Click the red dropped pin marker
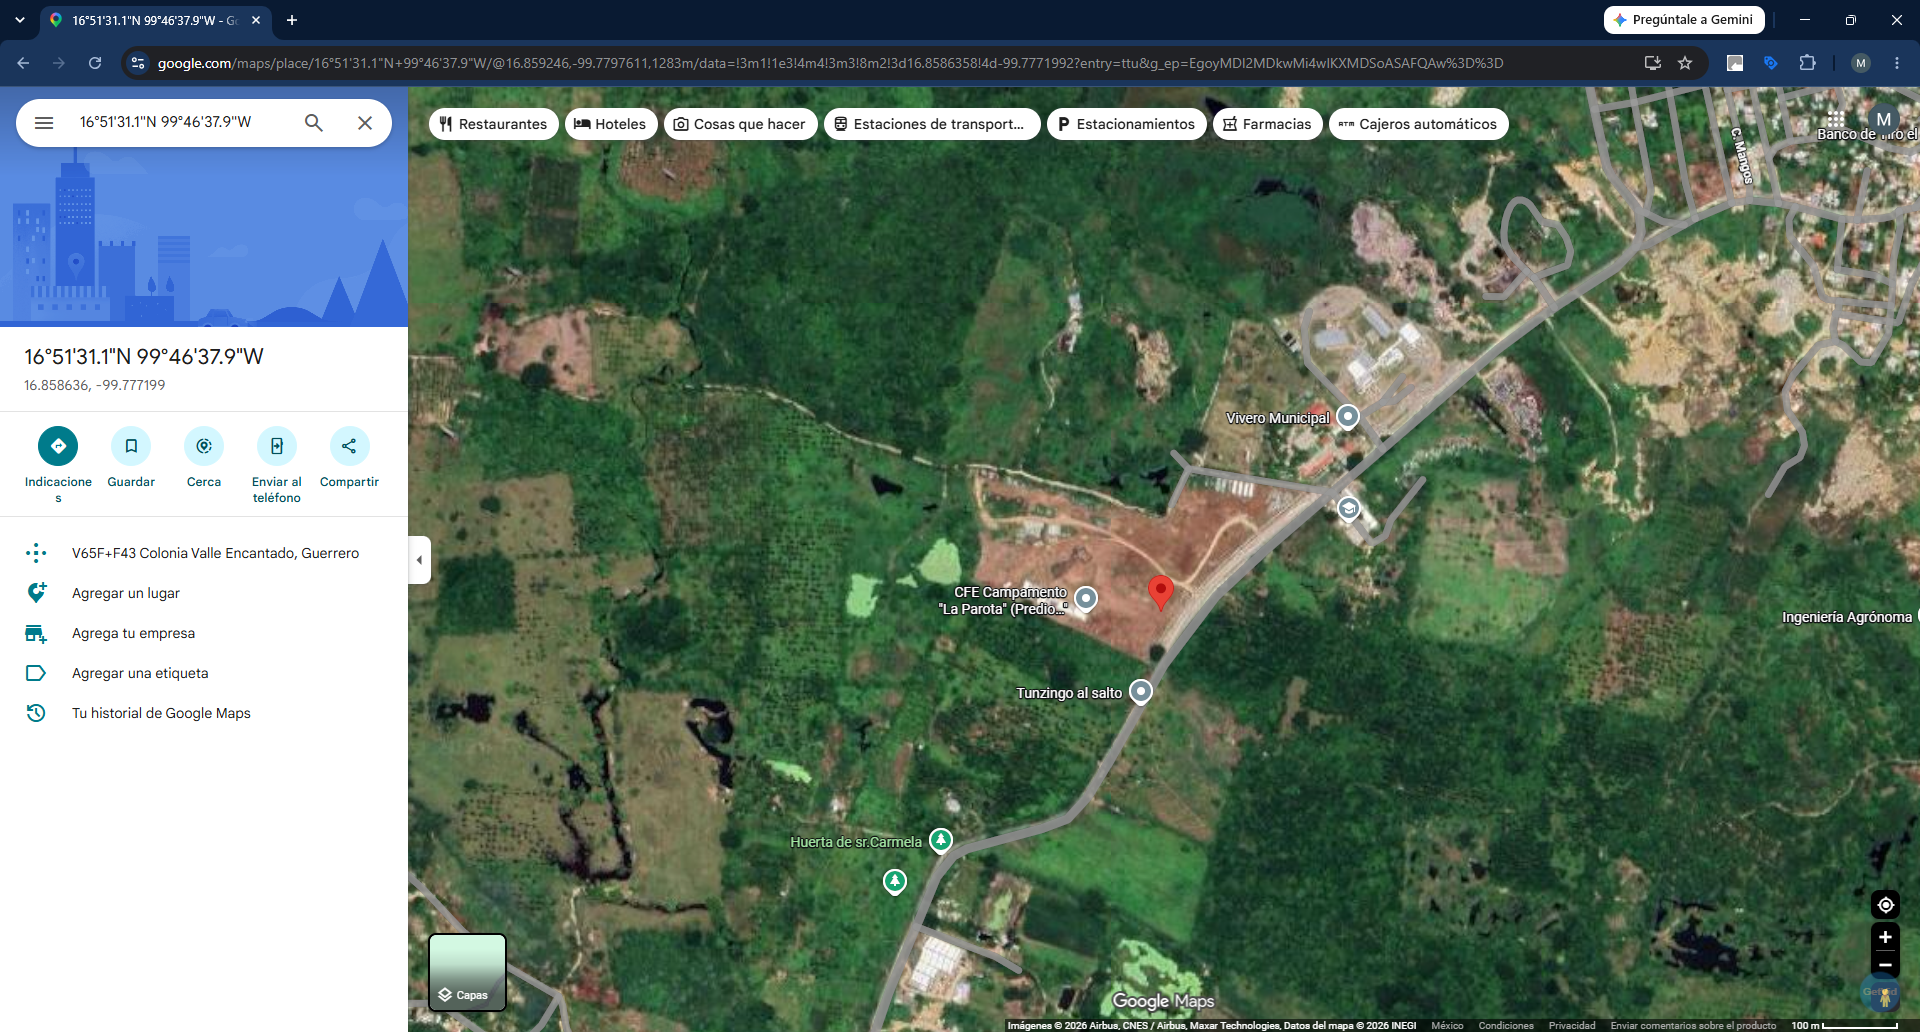This screenshot has width=1920, height=1032. tap(1160, 592)
